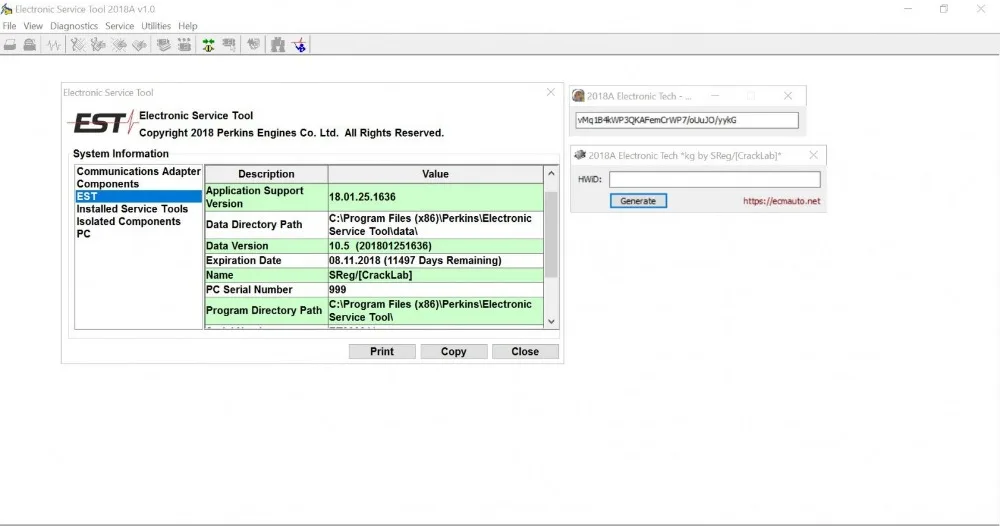Open Active Event Codes toolbar icon
1000x526 pixels.
point(119,45)
